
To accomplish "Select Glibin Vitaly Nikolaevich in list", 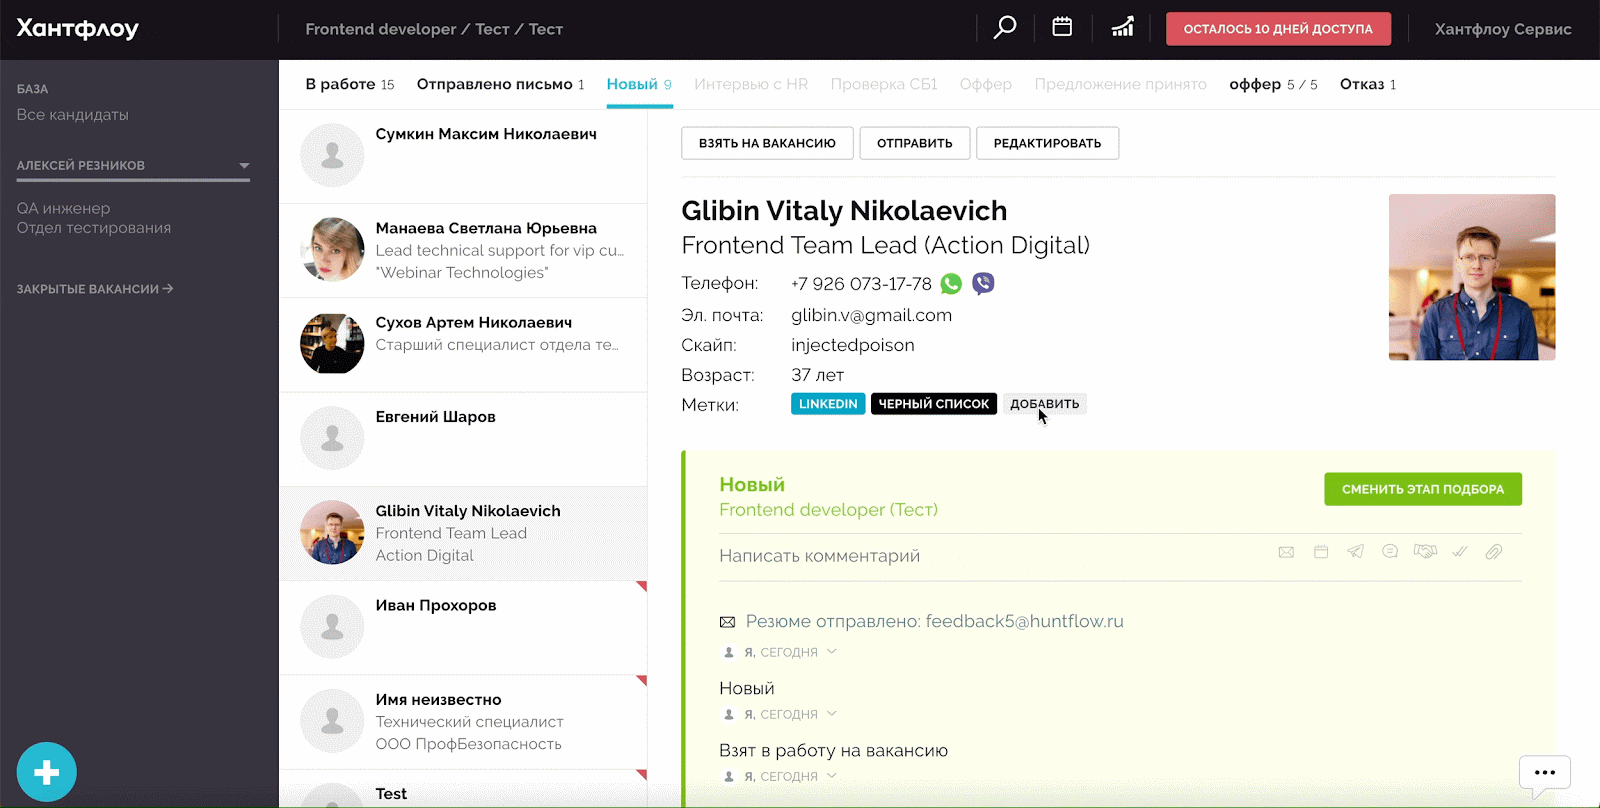I will 463,533.
